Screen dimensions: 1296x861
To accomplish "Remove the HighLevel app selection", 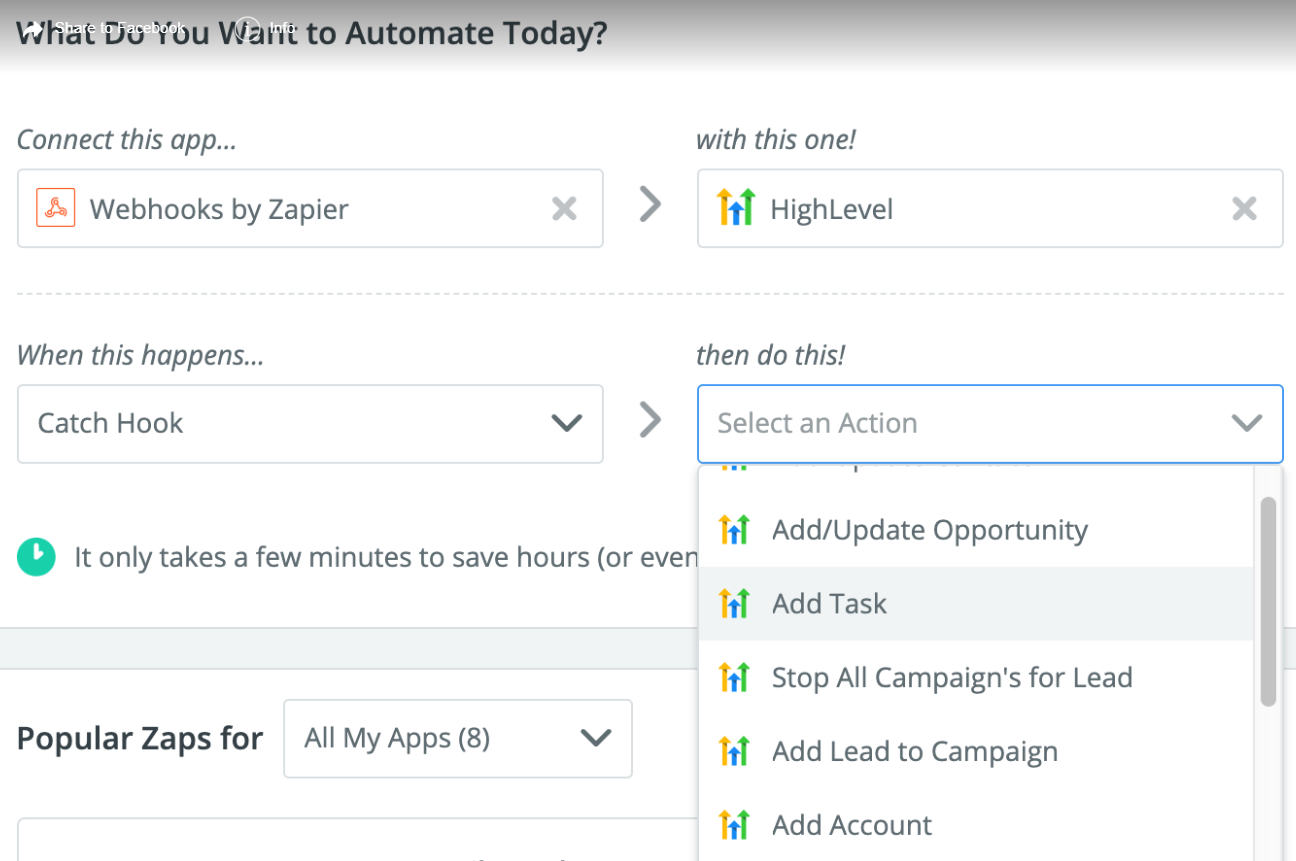I will tap(1244, 208).
